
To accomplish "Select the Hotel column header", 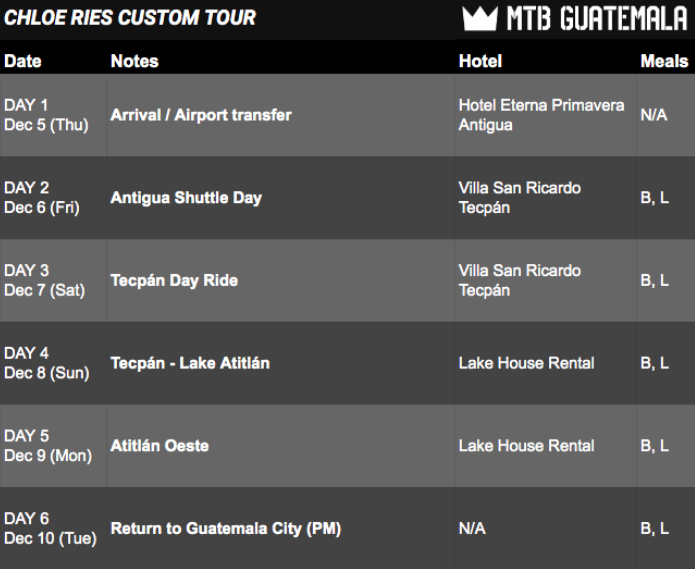I will click(480, 61).
